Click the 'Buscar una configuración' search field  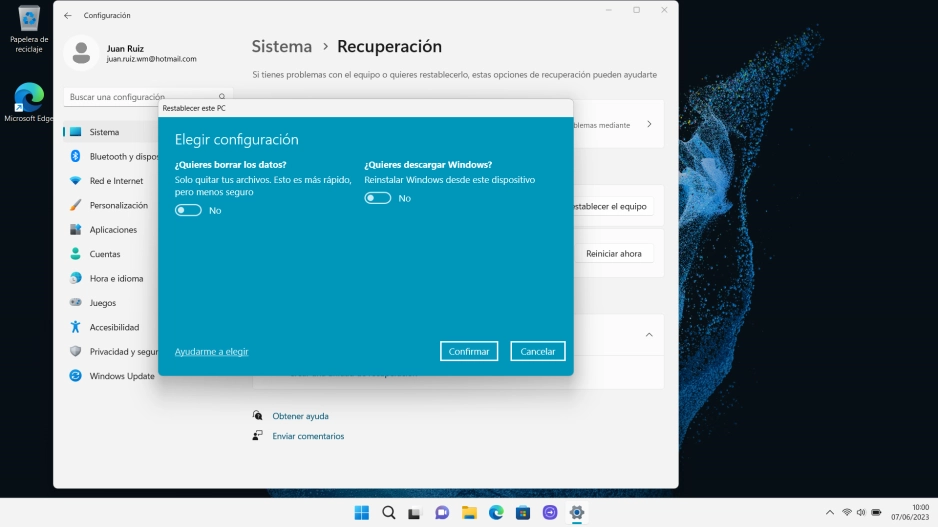click(x=147, y=96)
